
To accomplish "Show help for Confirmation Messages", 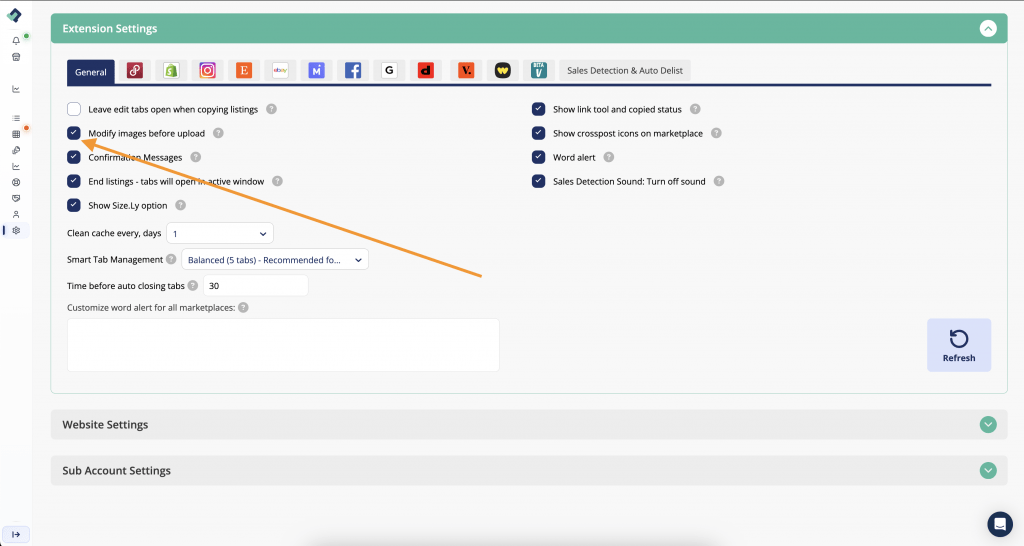I will tap(195, 157).
